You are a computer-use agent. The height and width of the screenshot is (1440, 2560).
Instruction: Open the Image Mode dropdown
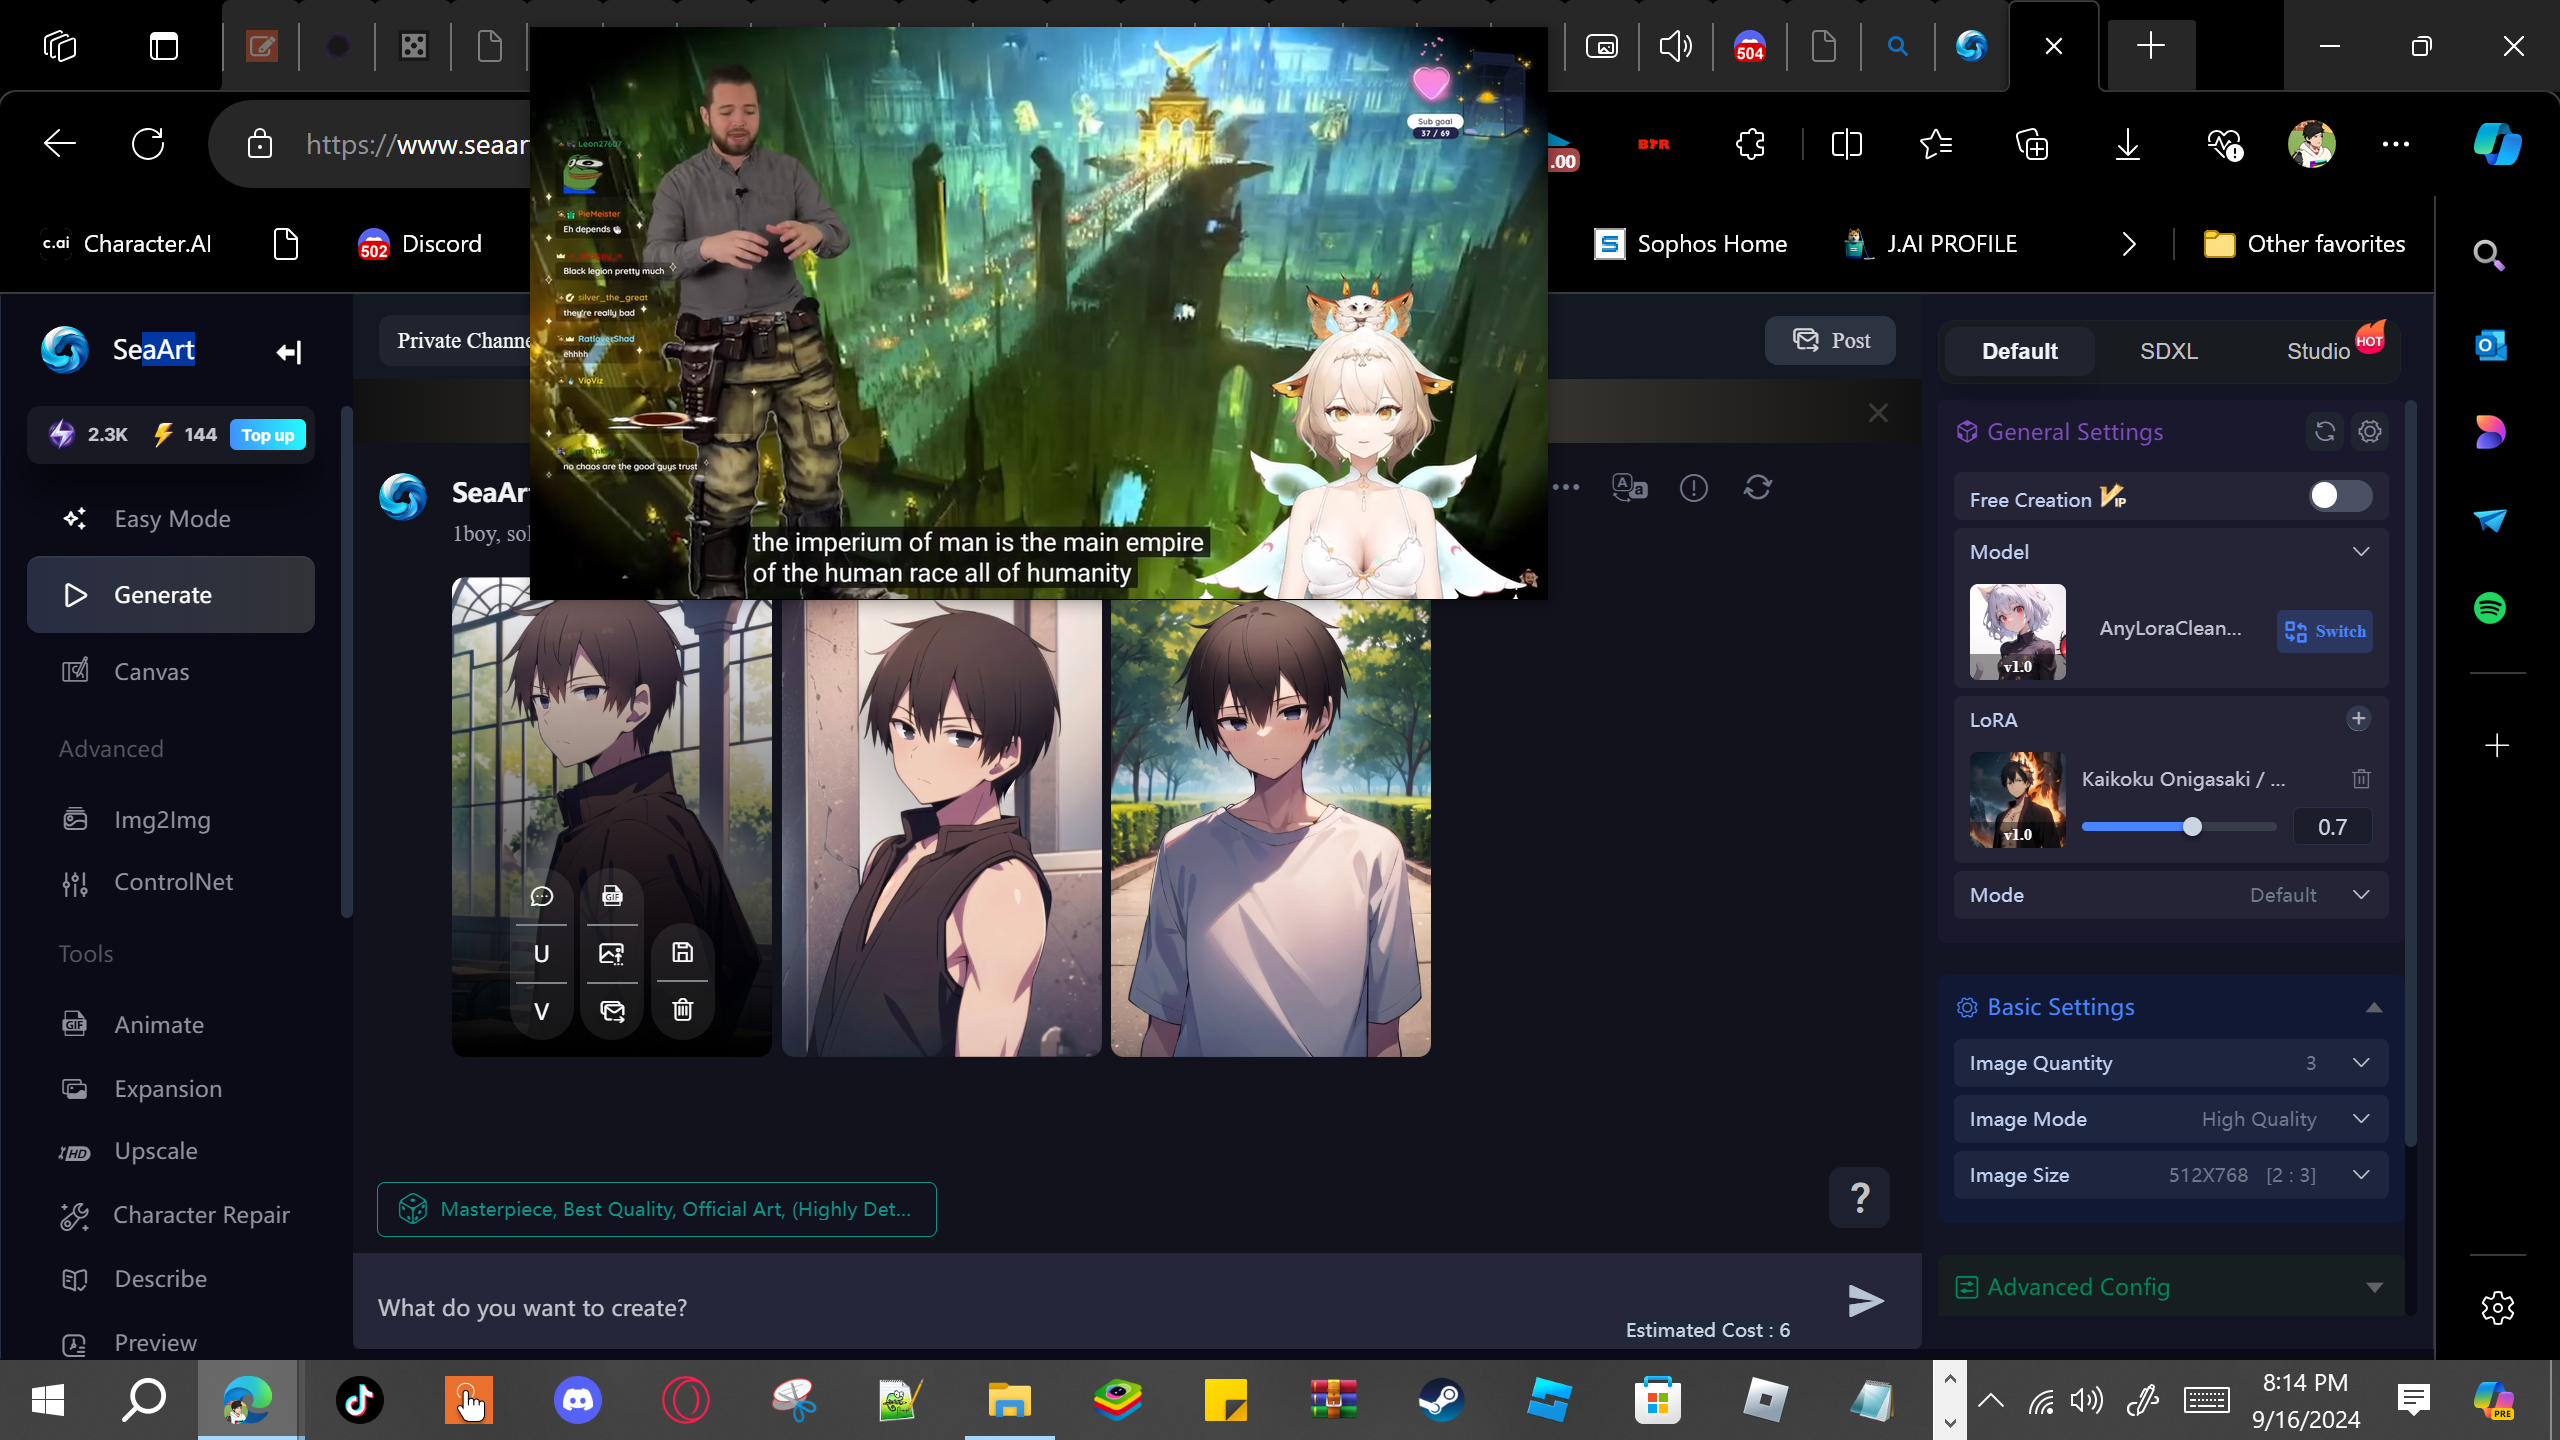[x=2171, y=1119]
